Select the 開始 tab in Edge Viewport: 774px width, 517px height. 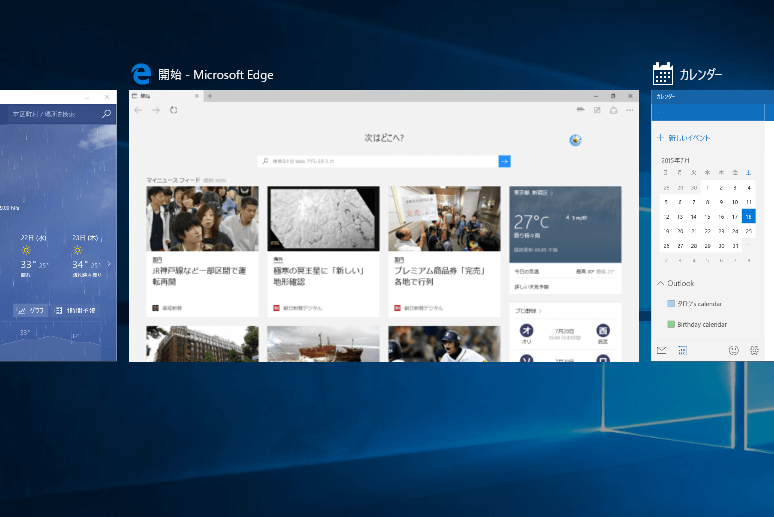[165, 96]
